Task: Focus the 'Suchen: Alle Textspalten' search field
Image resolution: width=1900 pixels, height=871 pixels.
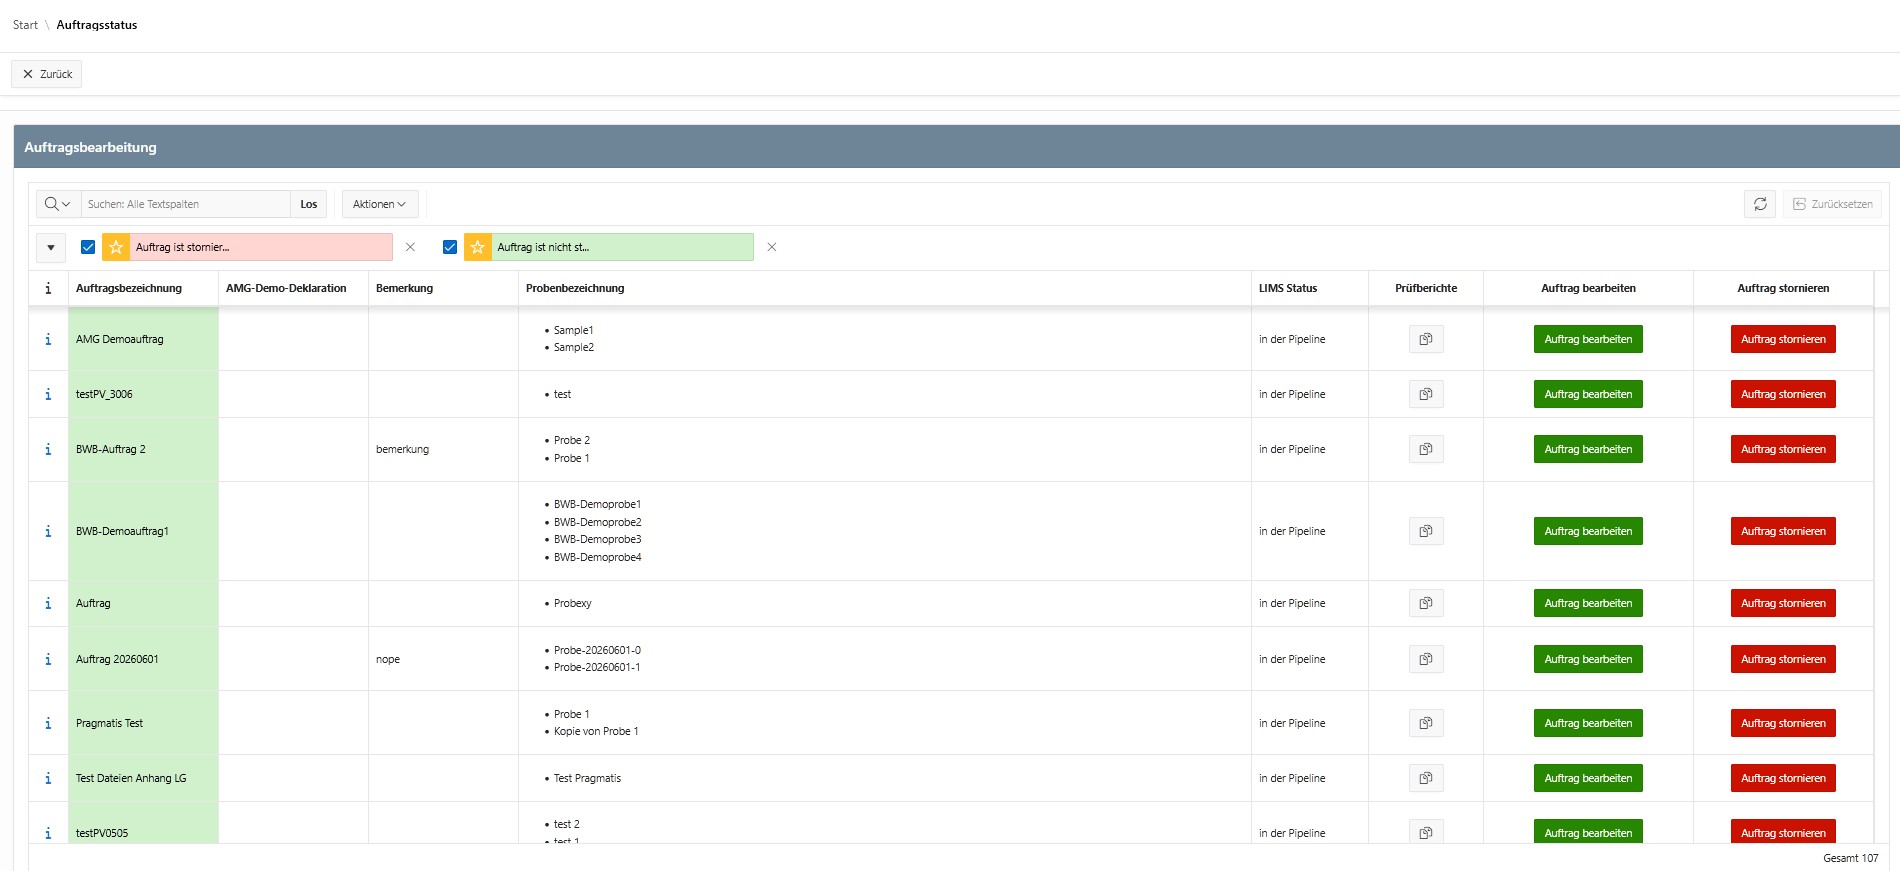Action: (x=186, y=204)
